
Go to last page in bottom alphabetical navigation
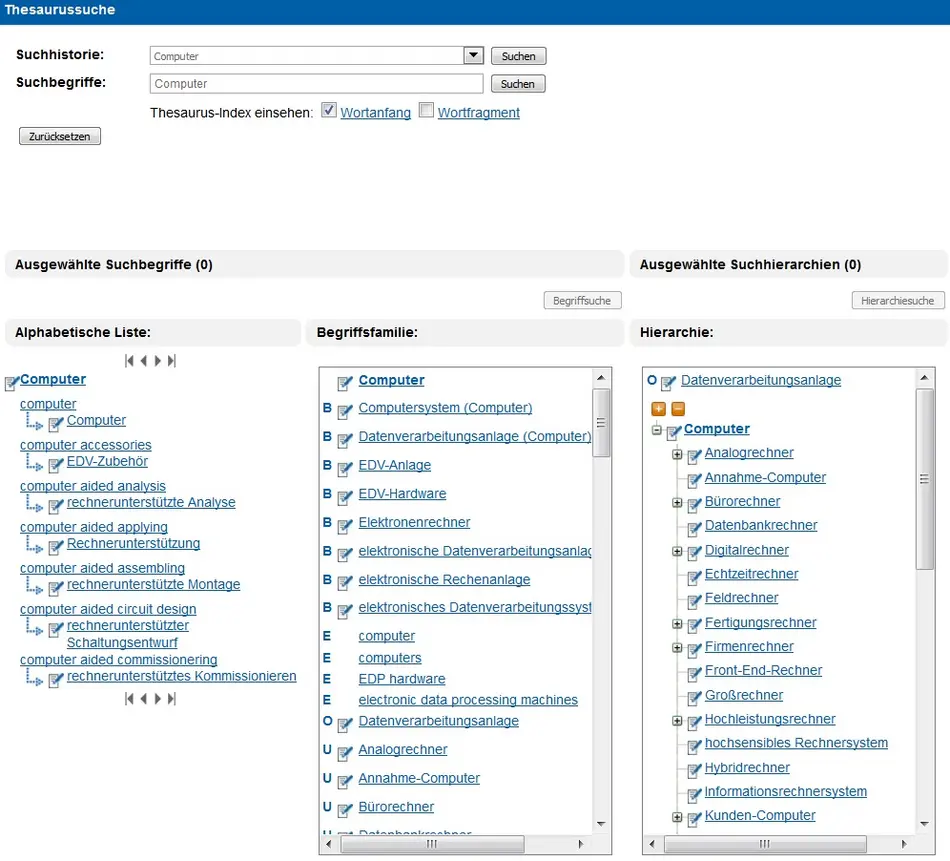coord(172,699)
